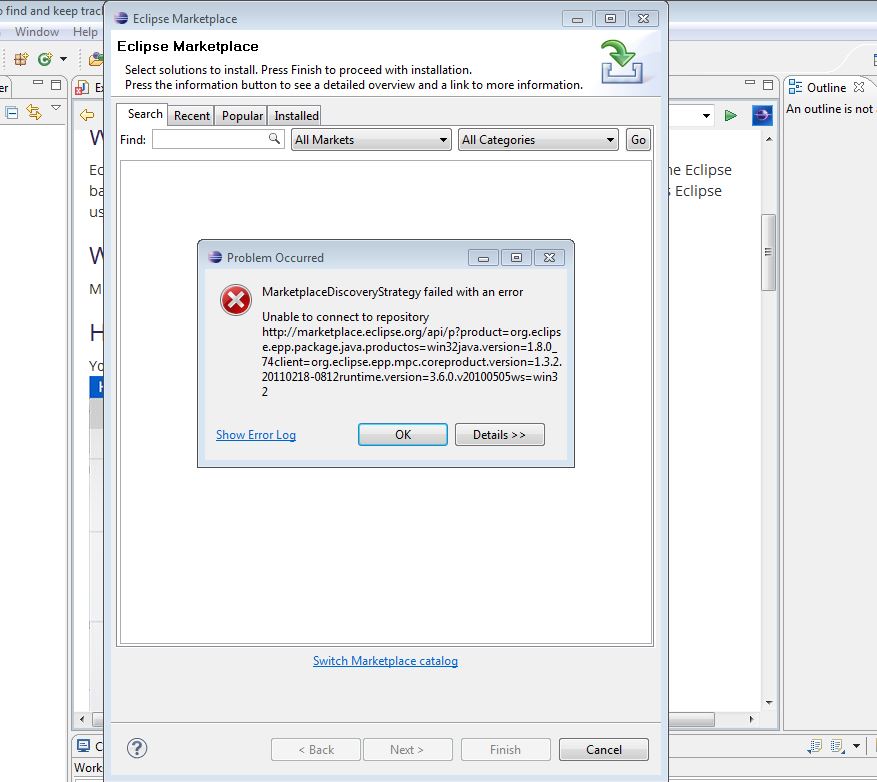Open bottom-right view dropdown arrow
The image size is (877, 782).
pyautogui.click(x=856, y=746)
